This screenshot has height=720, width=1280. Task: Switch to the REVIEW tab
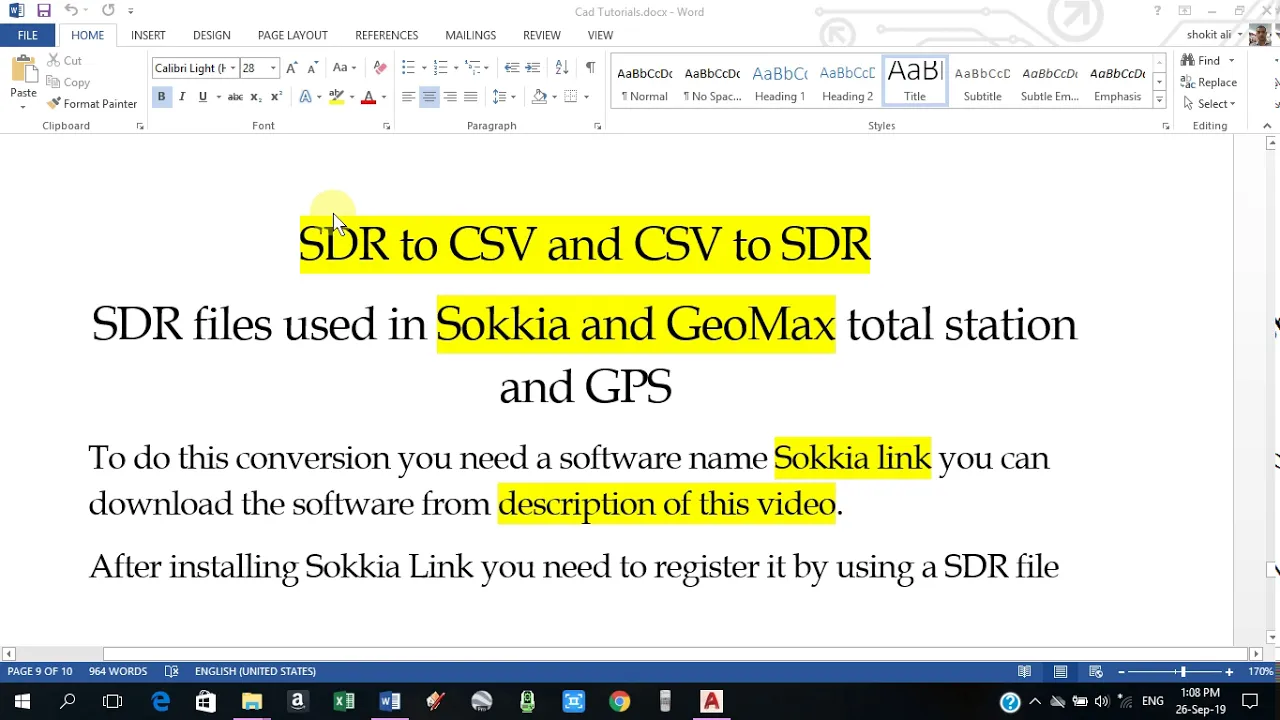click(542, 35)
